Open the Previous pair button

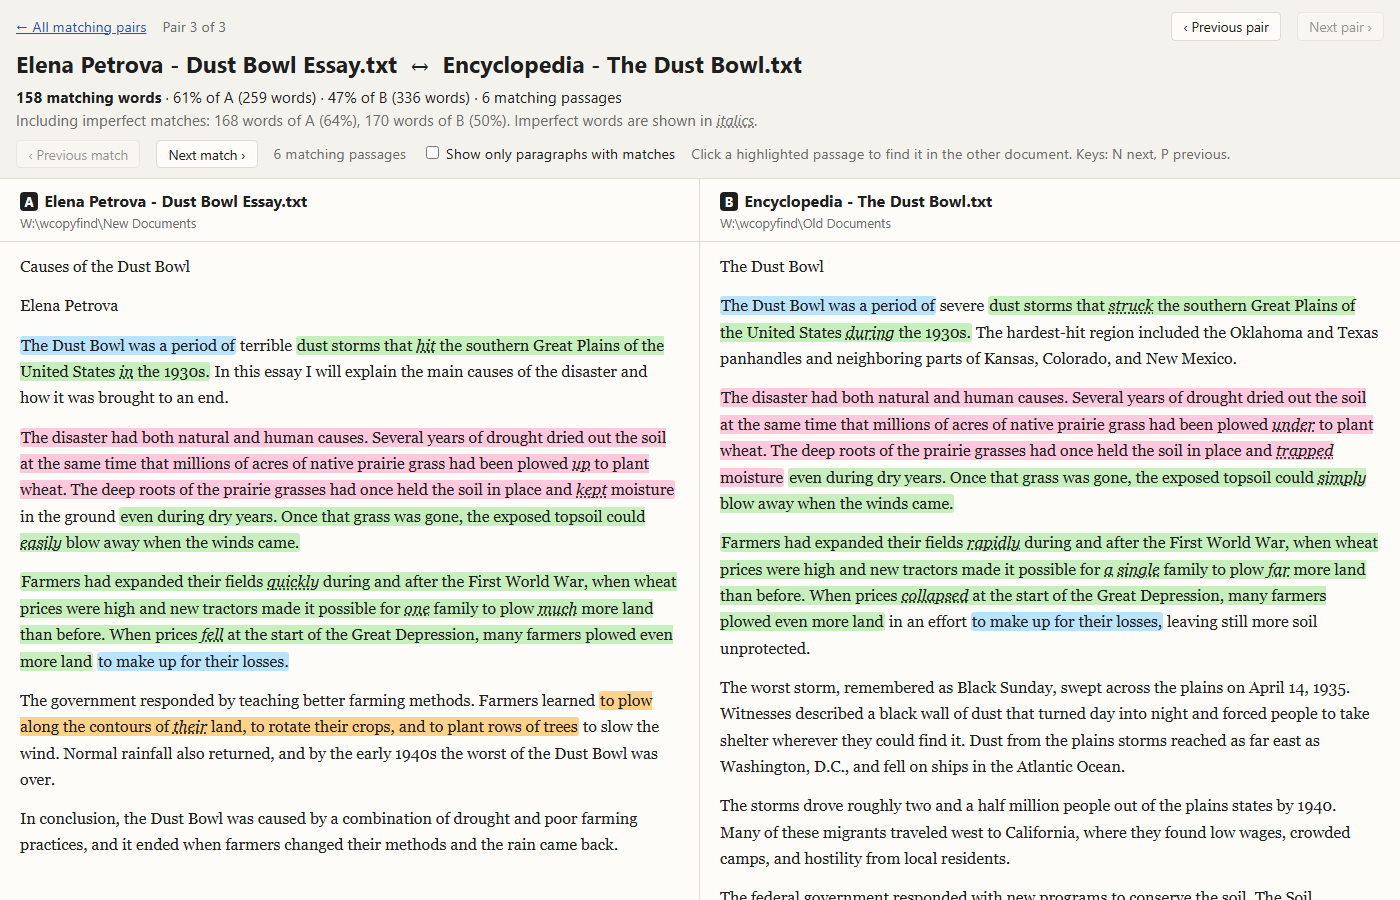(x=1226, y=27)
